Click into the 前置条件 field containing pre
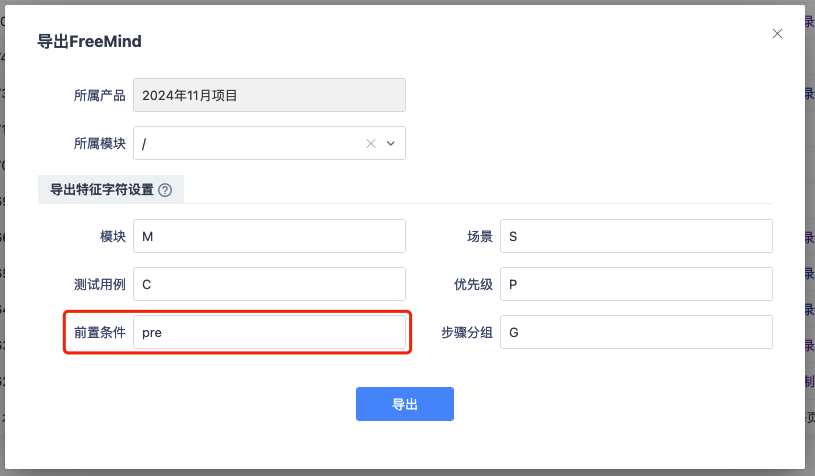Viewport: 815px width, 476px height. pyautogui.click(x=269, y=332)
